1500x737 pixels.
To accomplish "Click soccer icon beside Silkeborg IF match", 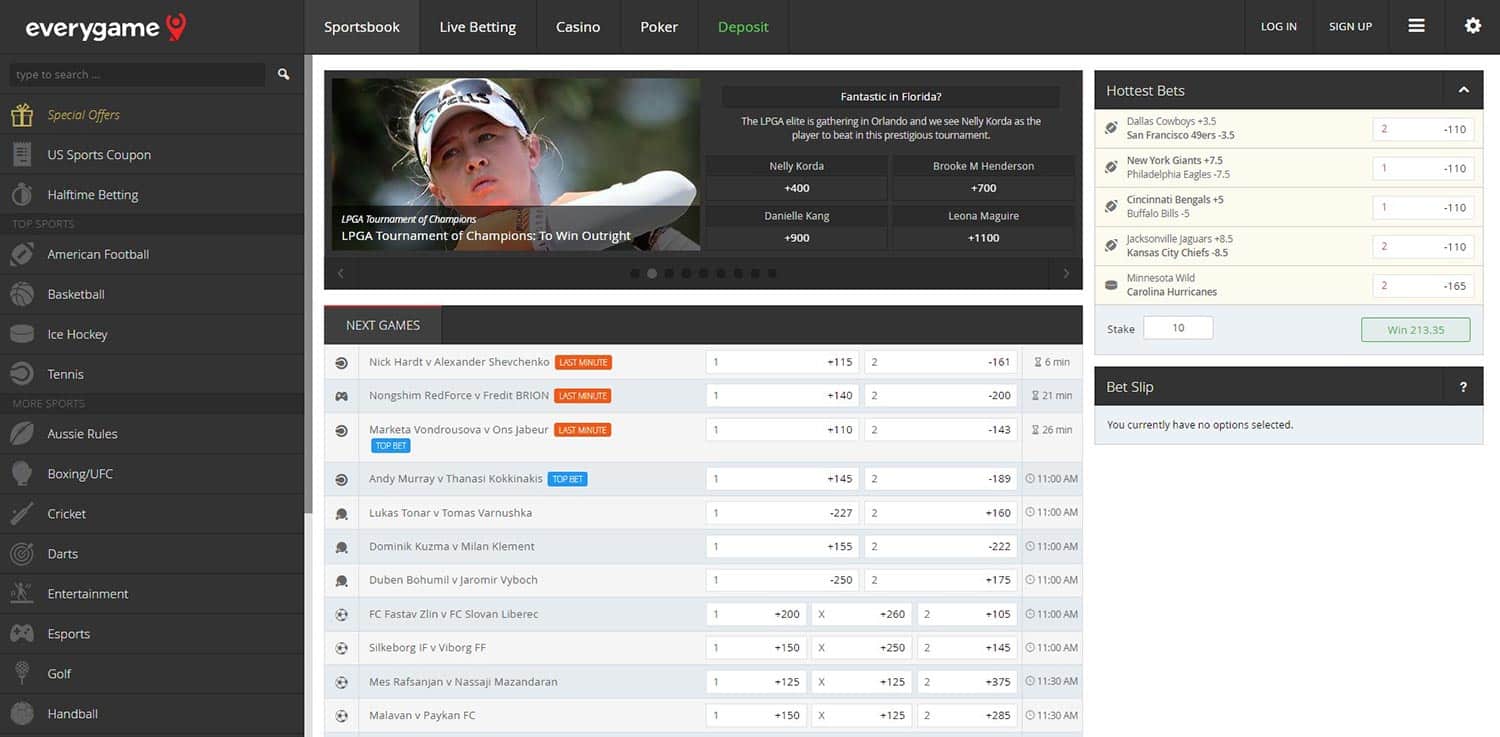I will point(341,648).
